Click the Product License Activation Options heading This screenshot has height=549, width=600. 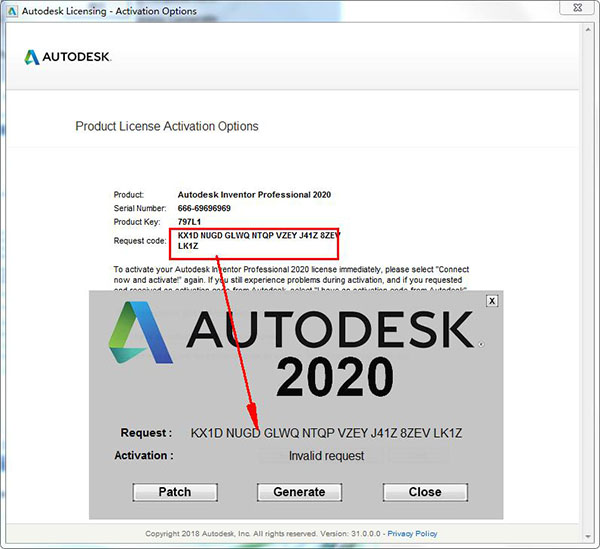click(x=167, y=127)
